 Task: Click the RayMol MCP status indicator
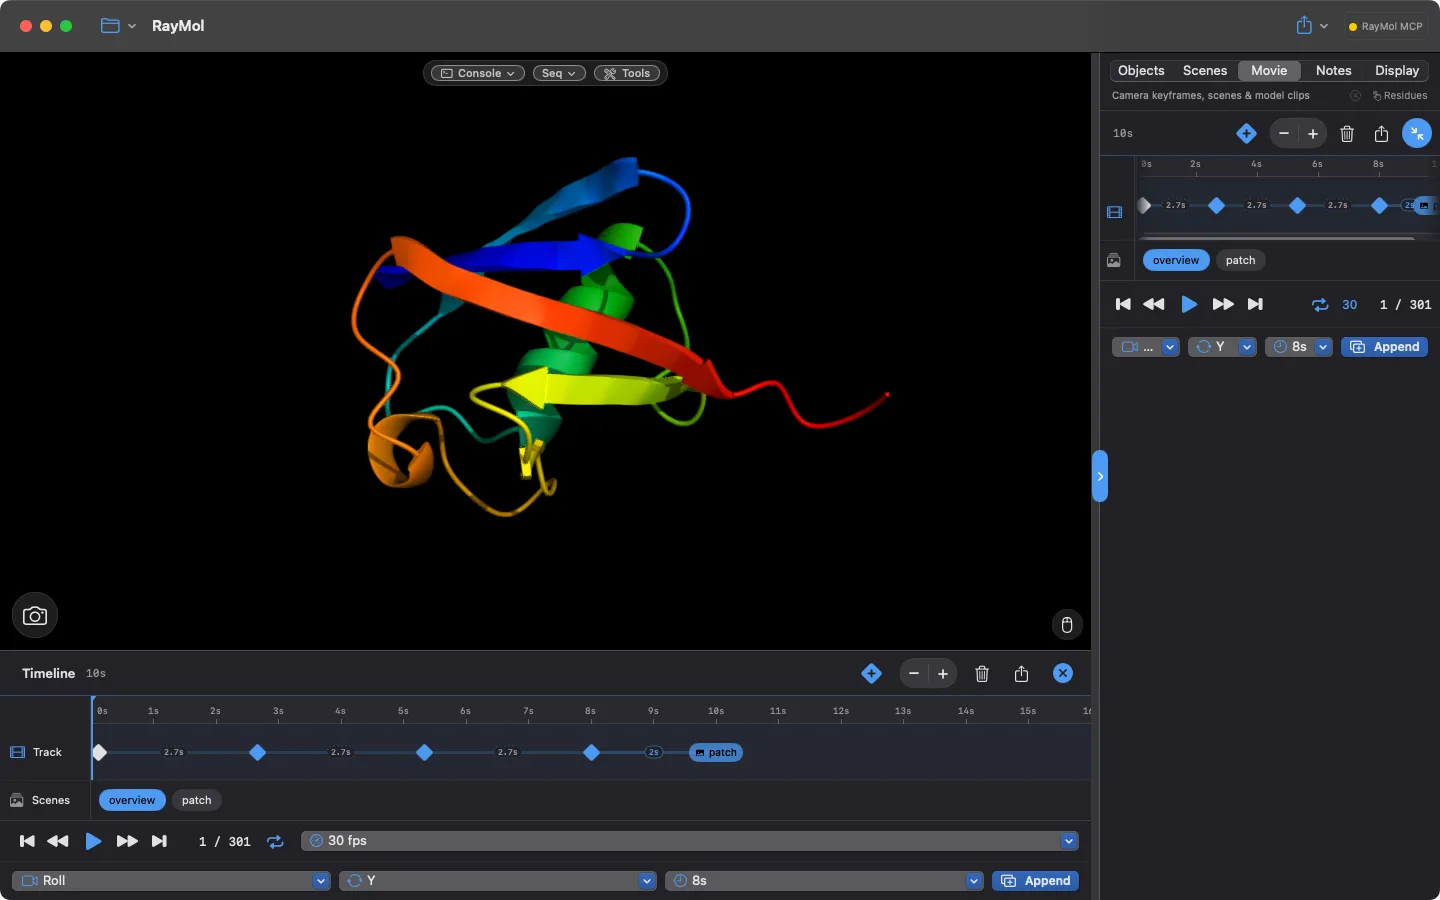point(1385,27)
